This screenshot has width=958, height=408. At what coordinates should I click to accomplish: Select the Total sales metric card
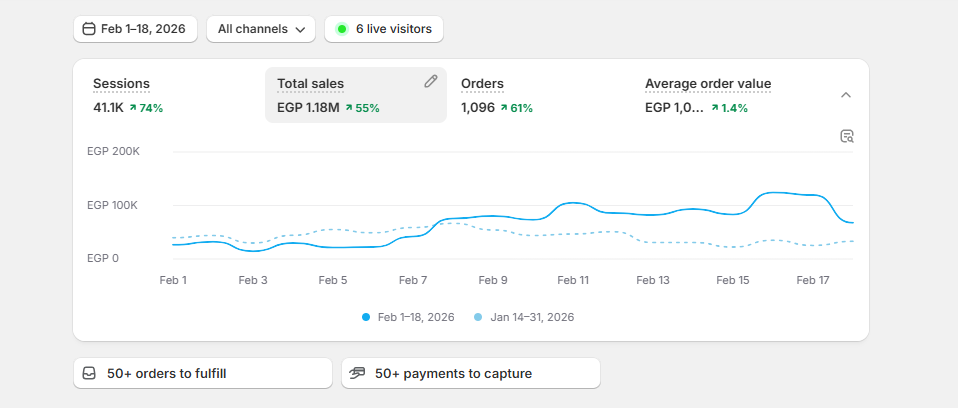click(x=356, y=95)
